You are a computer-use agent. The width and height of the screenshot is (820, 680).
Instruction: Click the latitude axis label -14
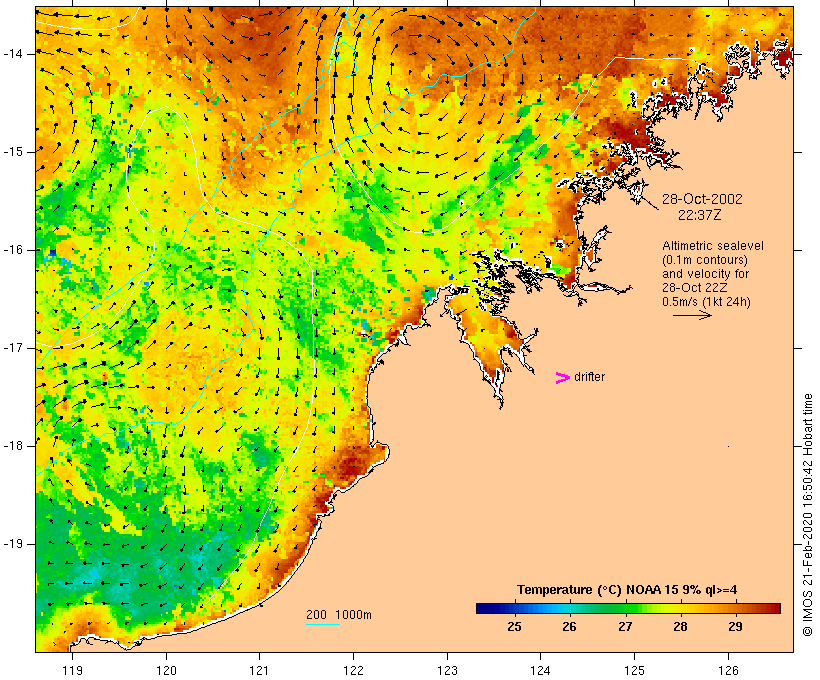pyautogui.click(x=13, y=54)
